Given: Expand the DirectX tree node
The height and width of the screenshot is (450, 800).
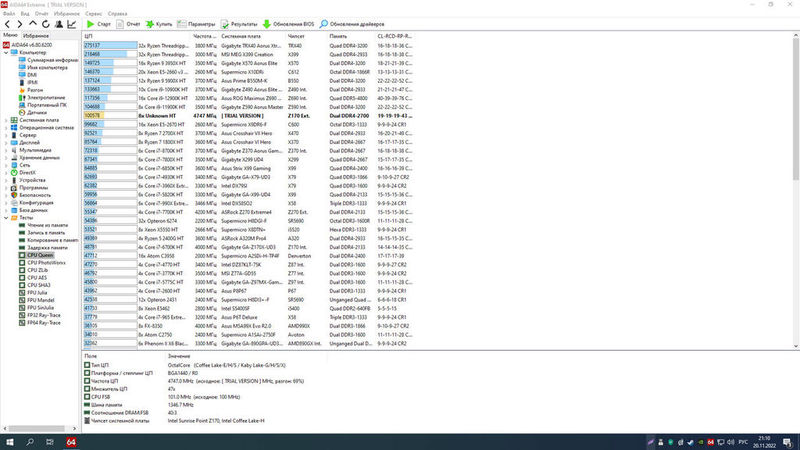Looking at the screenshot, I should click(x=6, y=172).
